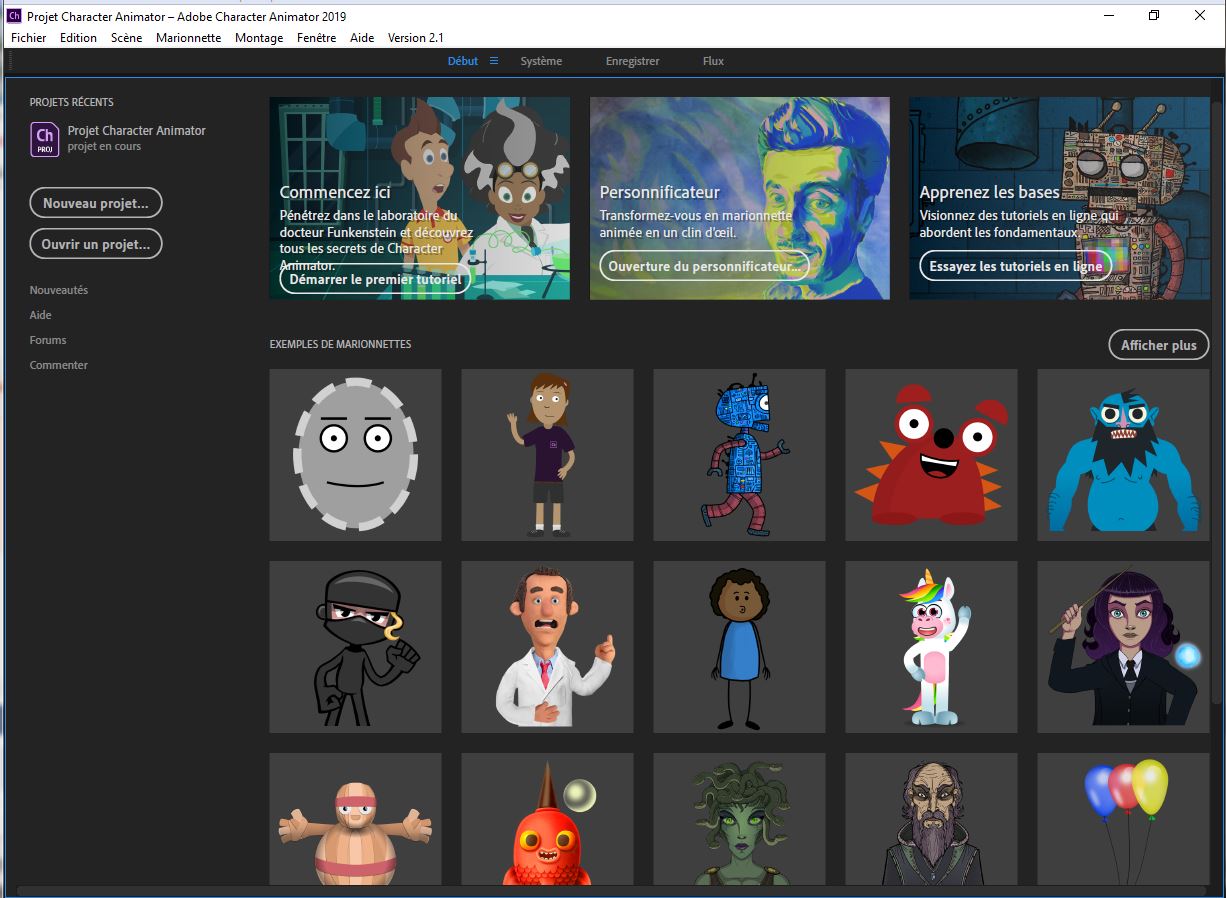The width and height of the screenshot is (1226, 898).
Task: Switch to the Système workspace tab
Action: [541, 61]
